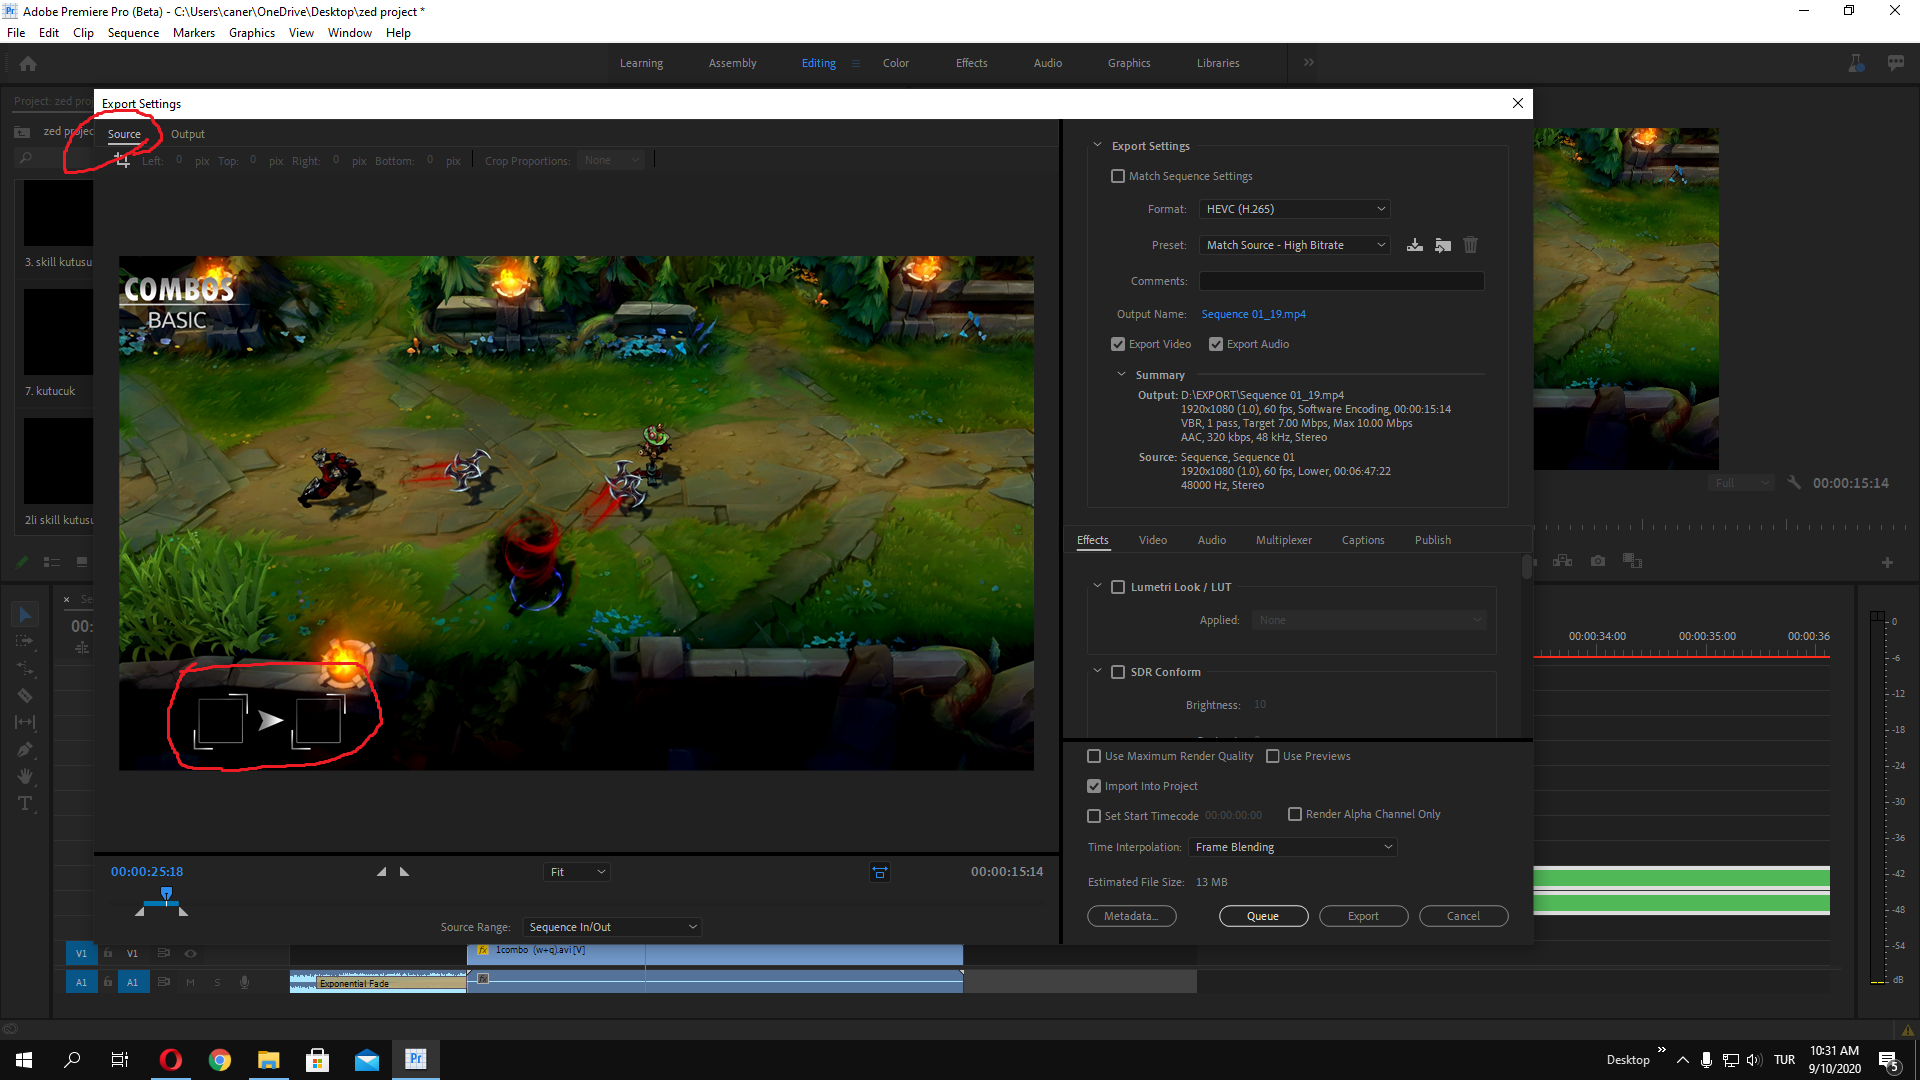Click the blue playhead on export timeline
The height and width of the screenshot is (1080, 1920).
(x=166, y=892)
